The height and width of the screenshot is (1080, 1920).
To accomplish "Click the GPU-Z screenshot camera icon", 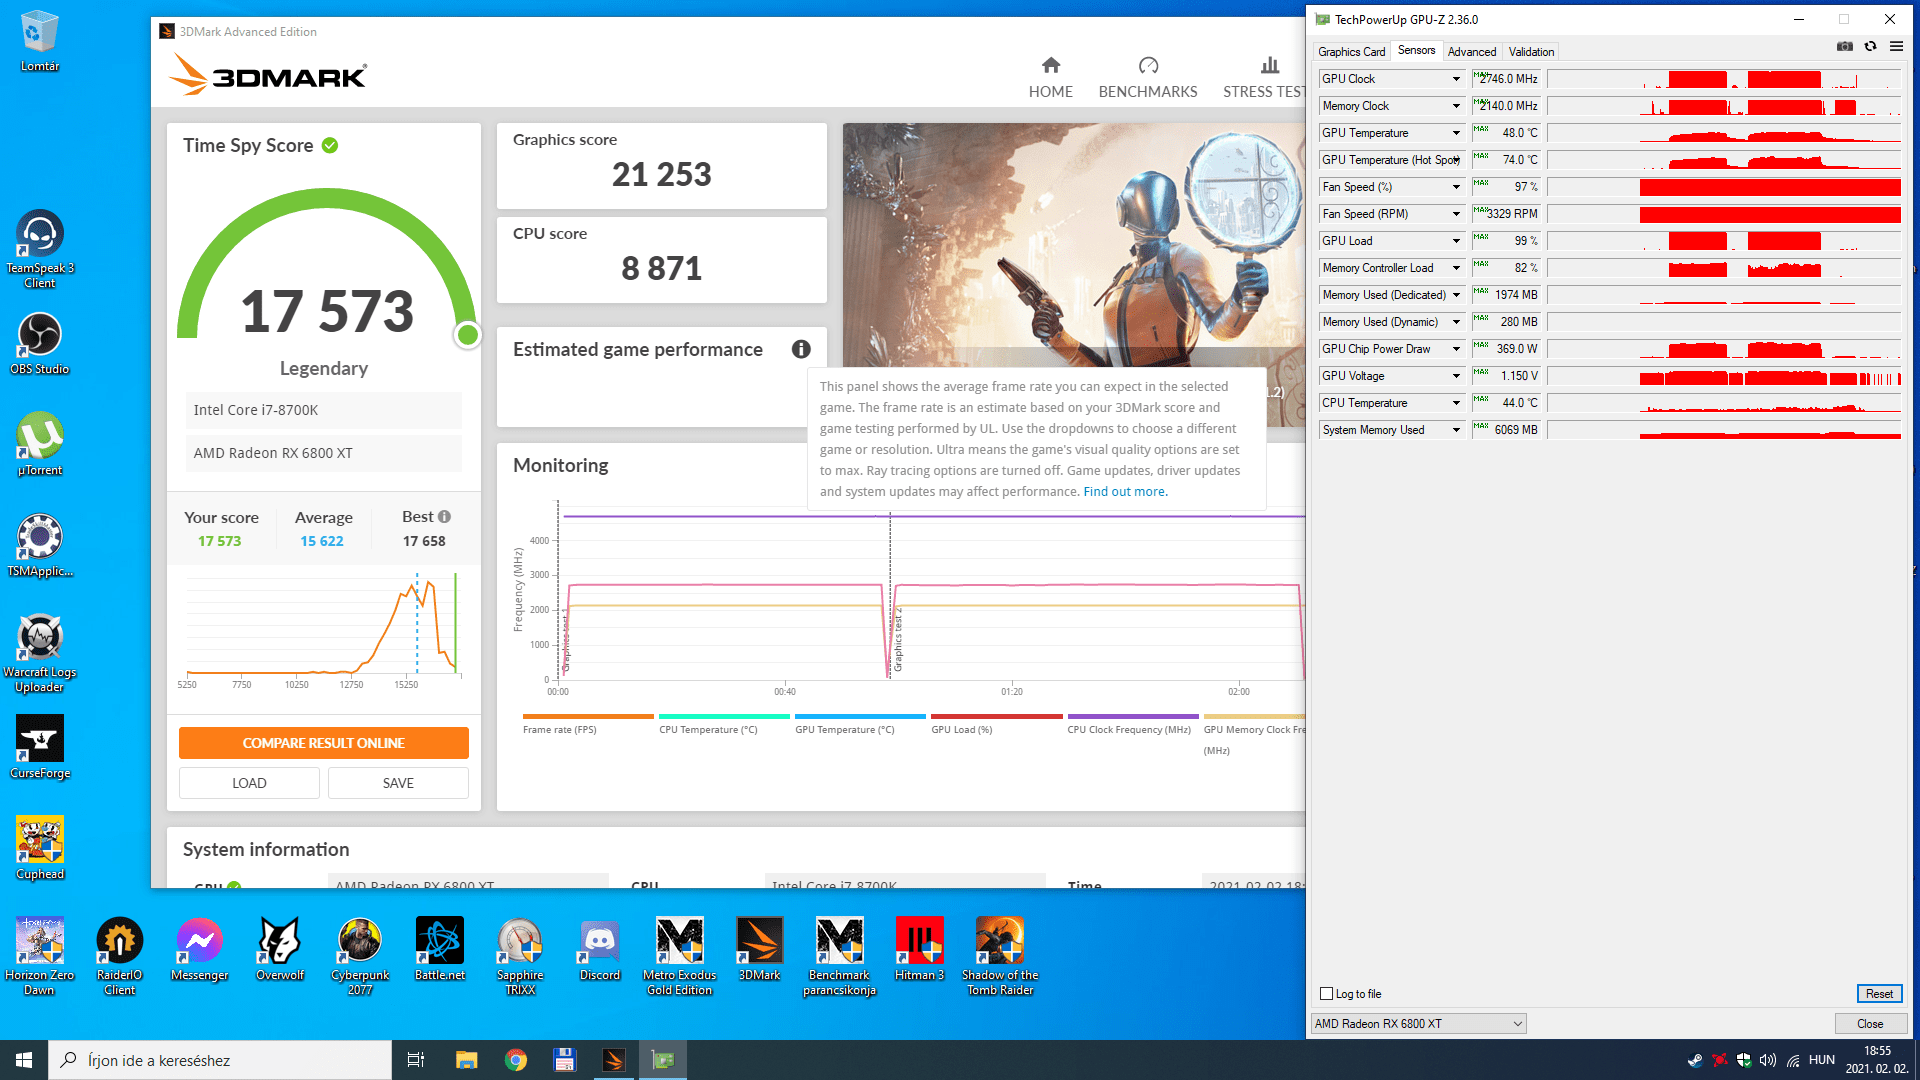I will coord(1845,46).
